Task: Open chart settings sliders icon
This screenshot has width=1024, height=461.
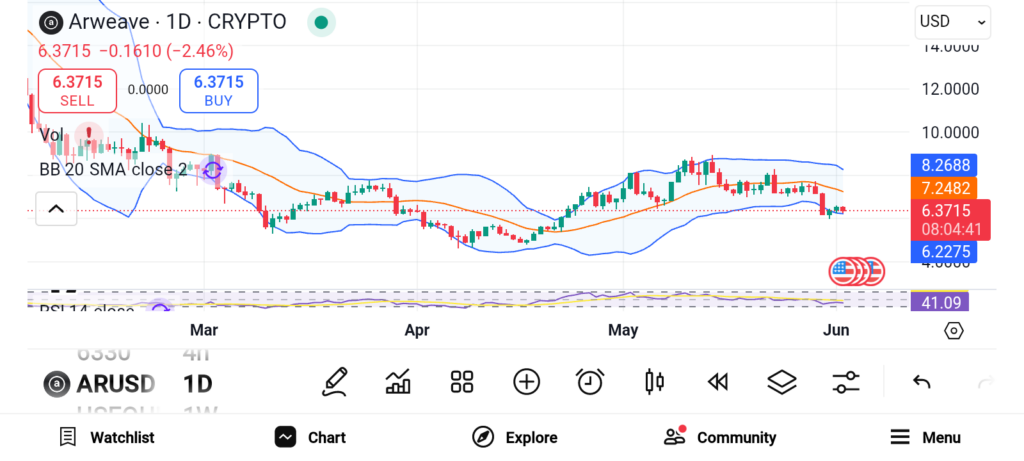Action: (846, 382)
